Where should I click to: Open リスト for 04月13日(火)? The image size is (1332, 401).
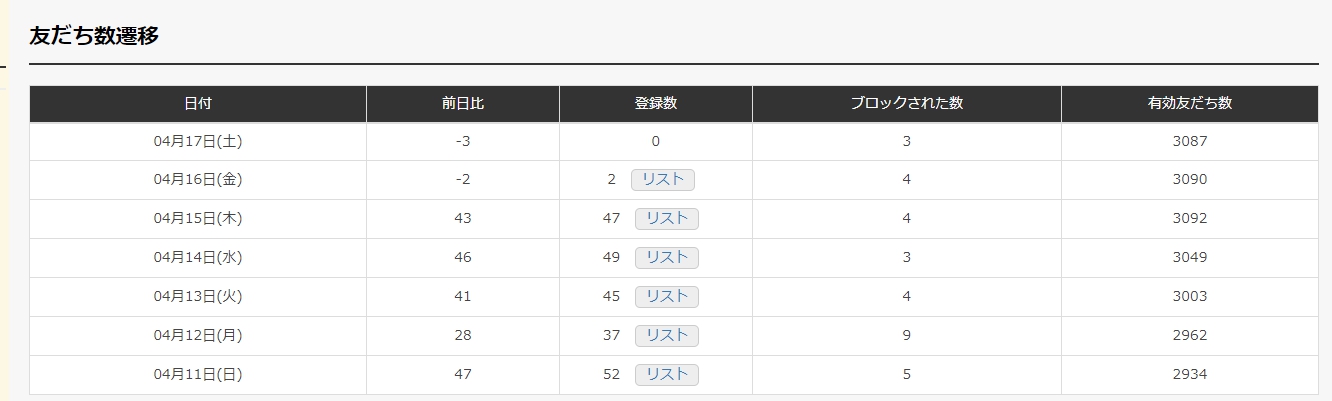point(666,297)
